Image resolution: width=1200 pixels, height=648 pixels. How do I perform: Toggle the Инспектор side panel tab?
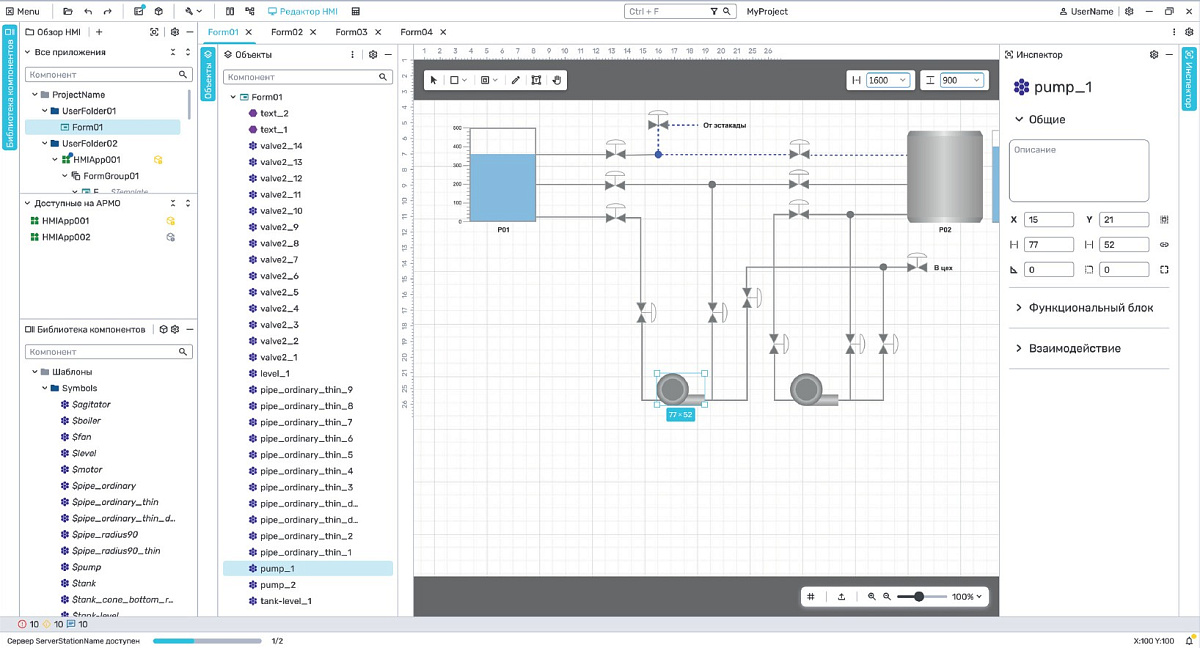pos(1189,78)
